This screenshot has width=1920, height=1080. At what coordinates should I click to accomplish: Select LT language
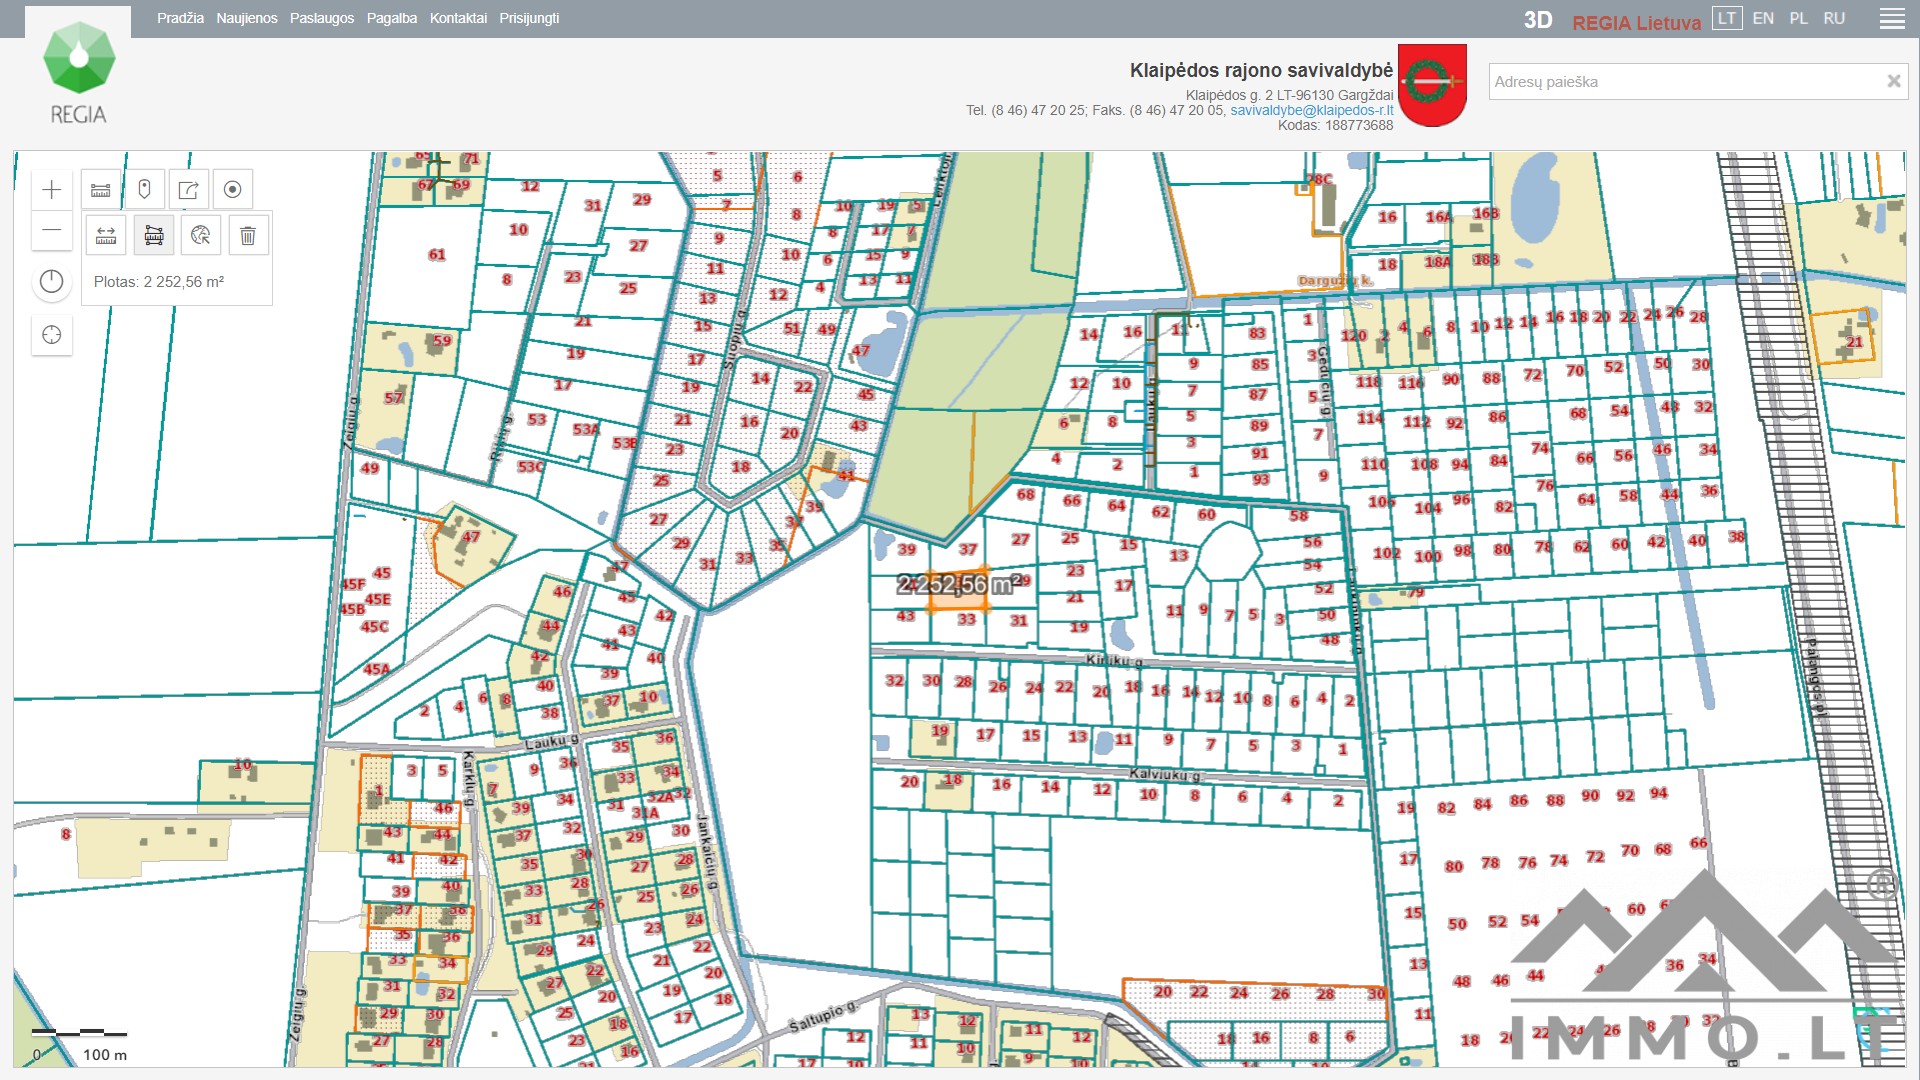click(x=1727, y=18)
